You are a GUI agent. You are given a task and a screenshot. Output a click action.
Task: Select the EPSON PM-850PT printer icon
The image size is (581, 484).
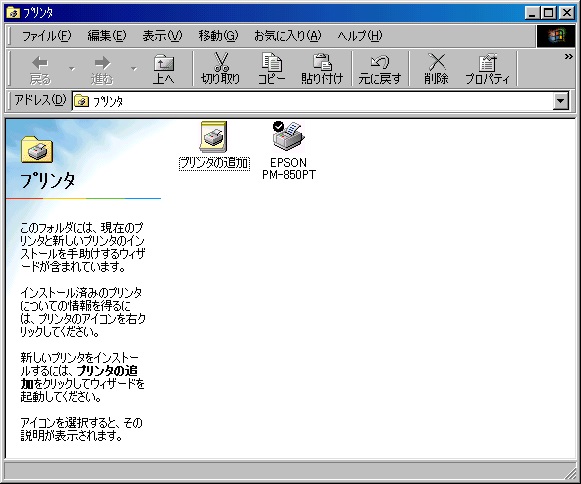click(x=289, y=136)
